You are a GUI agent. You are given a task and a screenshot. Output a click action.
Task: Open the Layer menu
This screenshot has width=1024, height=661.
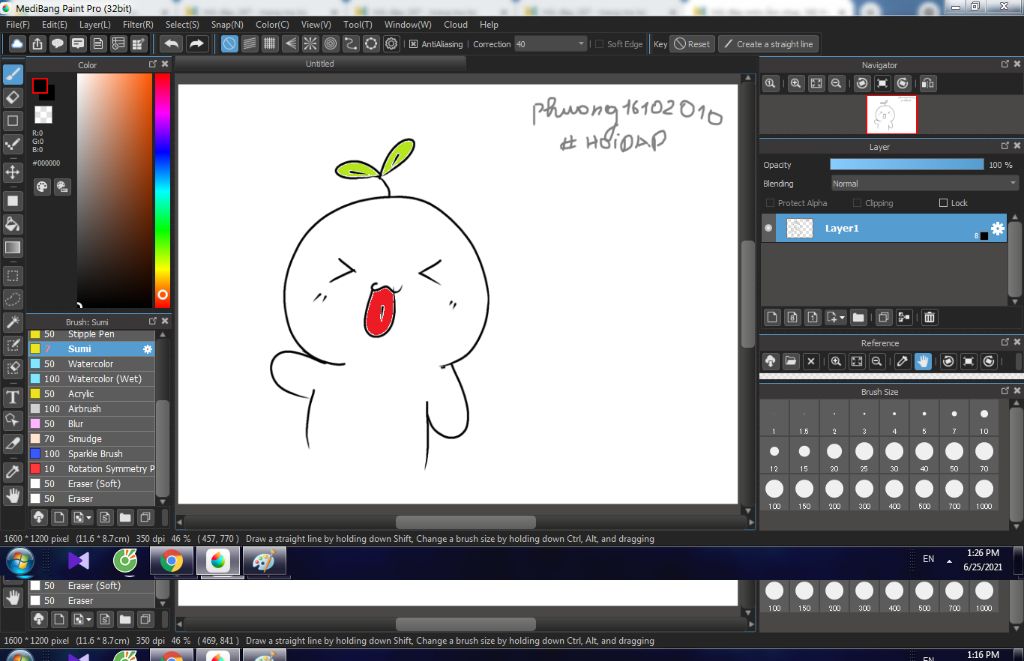pos(95,24)
